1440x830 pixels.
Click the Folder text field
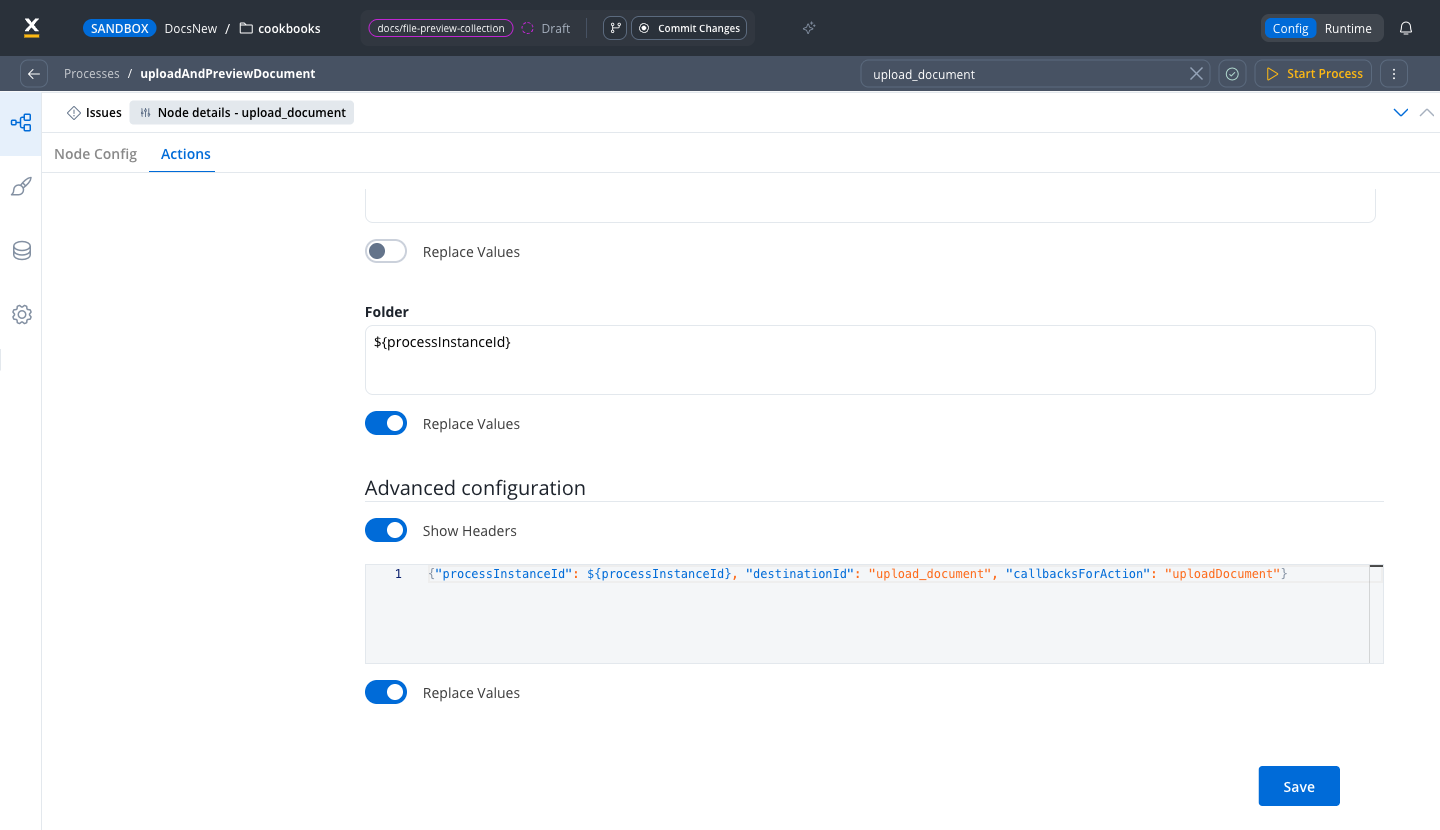[x=870, y=360]
